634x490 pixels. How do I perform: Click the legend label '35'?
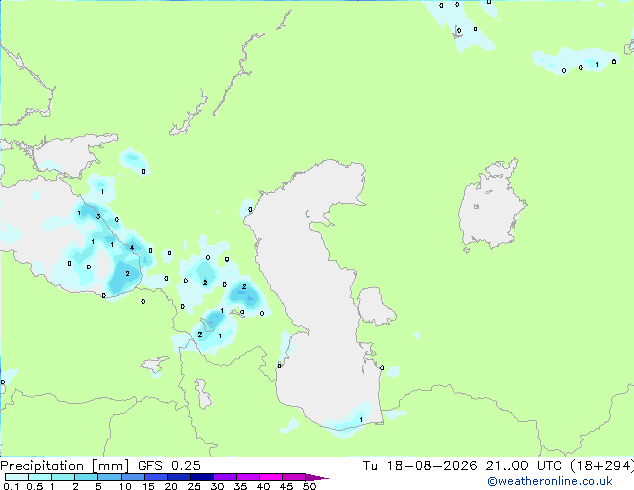tap(240, 486)
